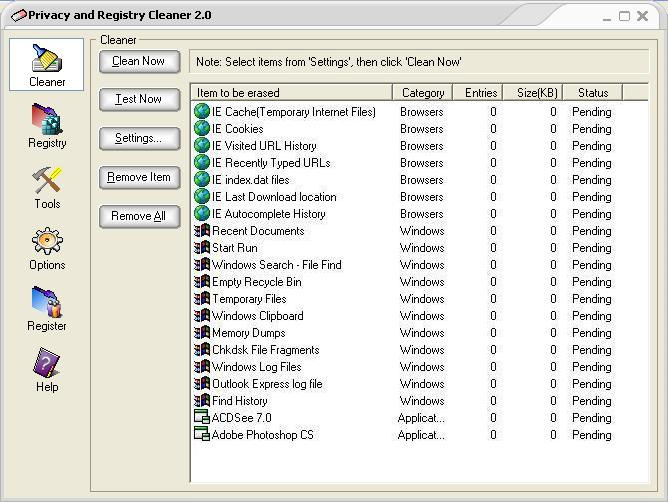Sort list by Entries column header
The height and width of the screenshot is (502, 668).
(x=478, y=92)
